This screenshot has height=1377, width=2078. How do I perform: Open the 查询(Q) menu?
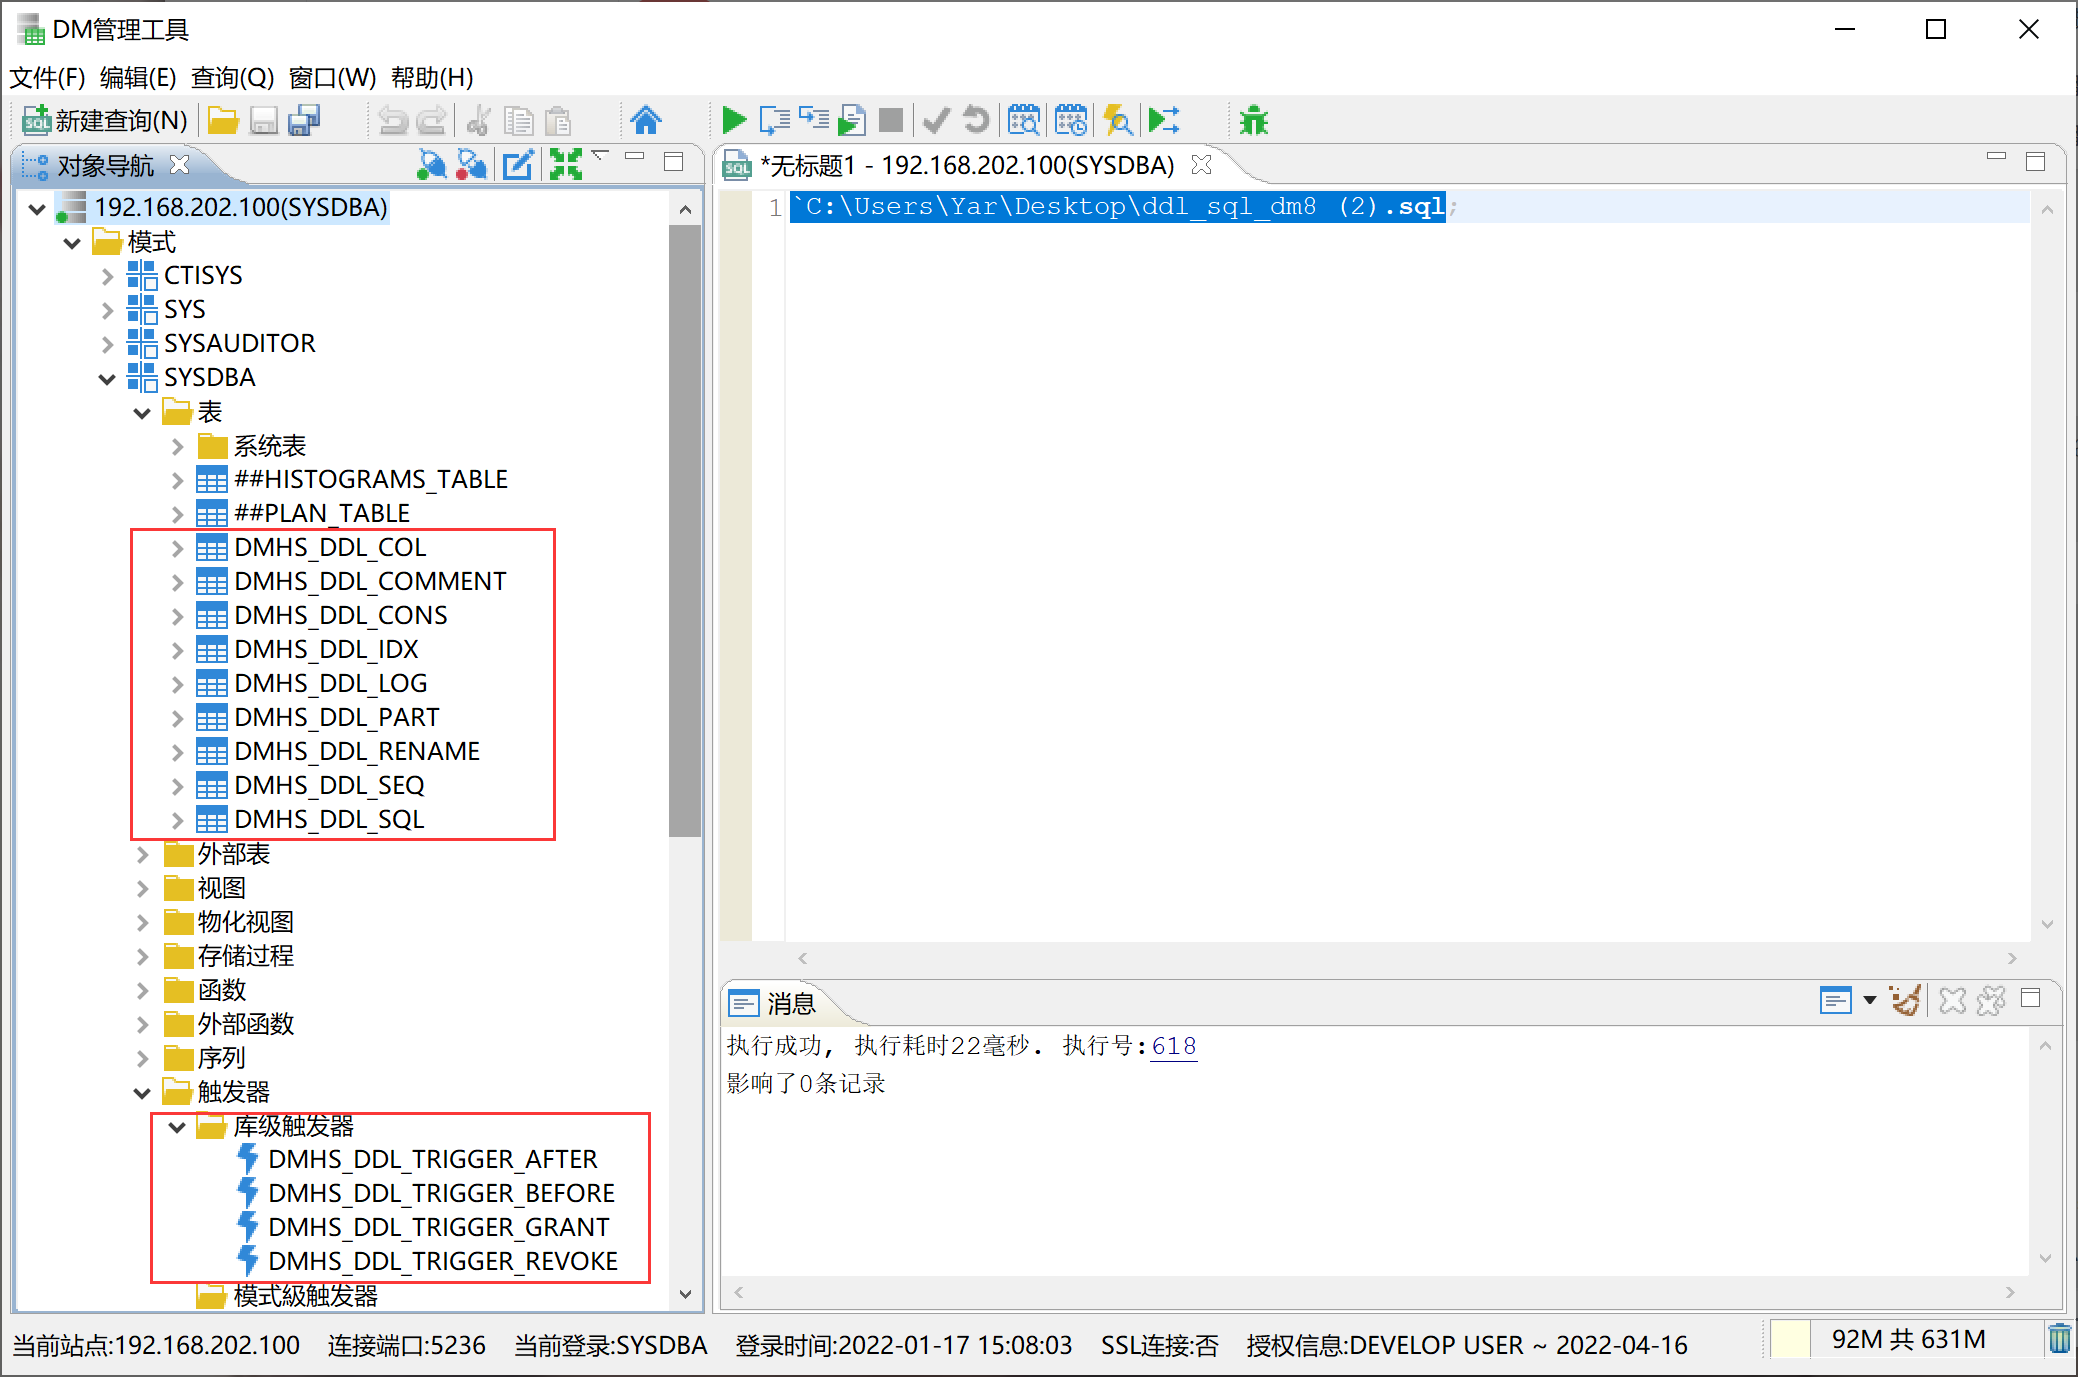[x=232, y=77]
